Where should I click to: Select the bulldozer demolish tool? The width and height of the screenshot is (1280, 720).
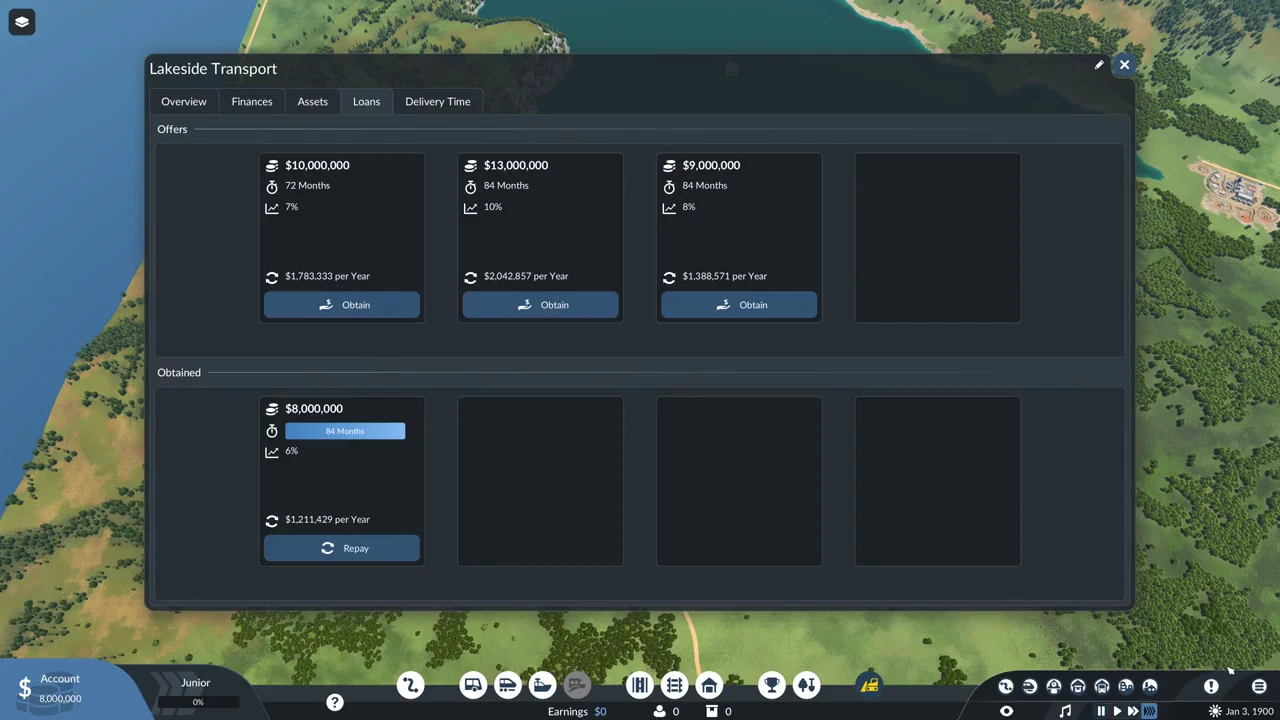(x=869, y=685)
